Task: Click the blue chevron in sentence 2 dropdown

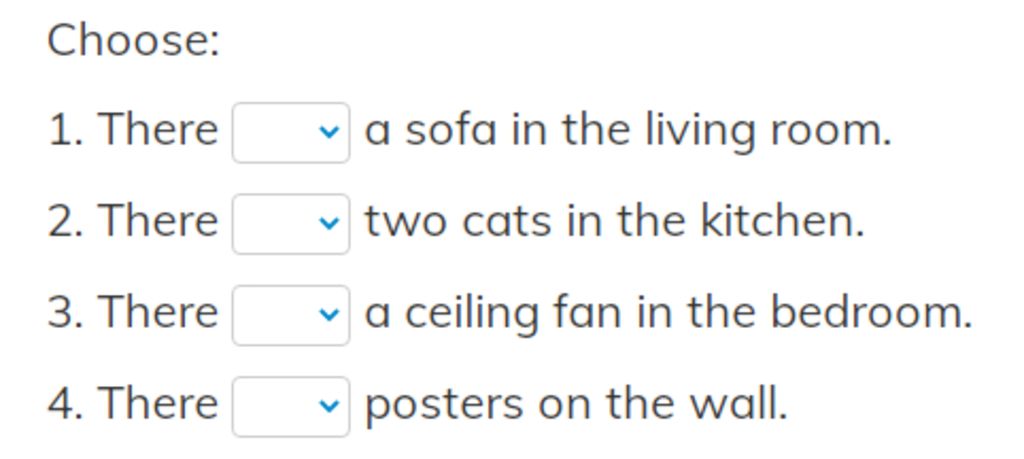Action: (x=328, y=224)
